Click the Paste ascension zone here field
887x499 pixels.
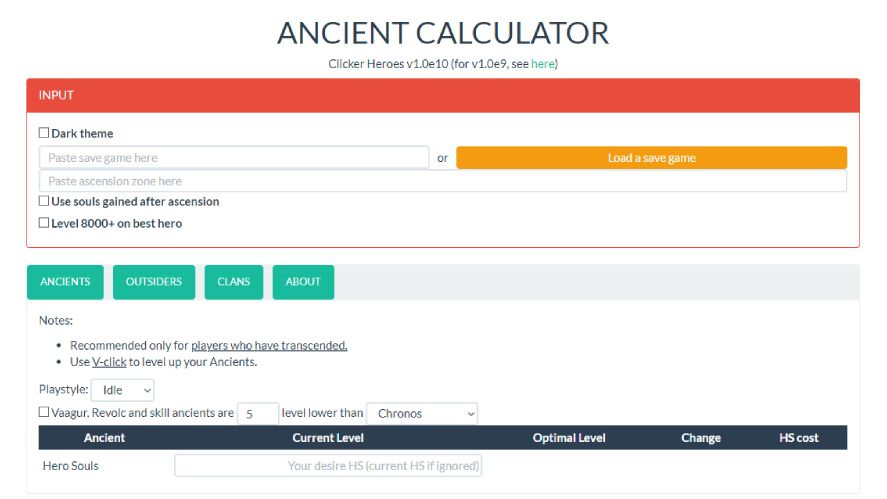443,181
